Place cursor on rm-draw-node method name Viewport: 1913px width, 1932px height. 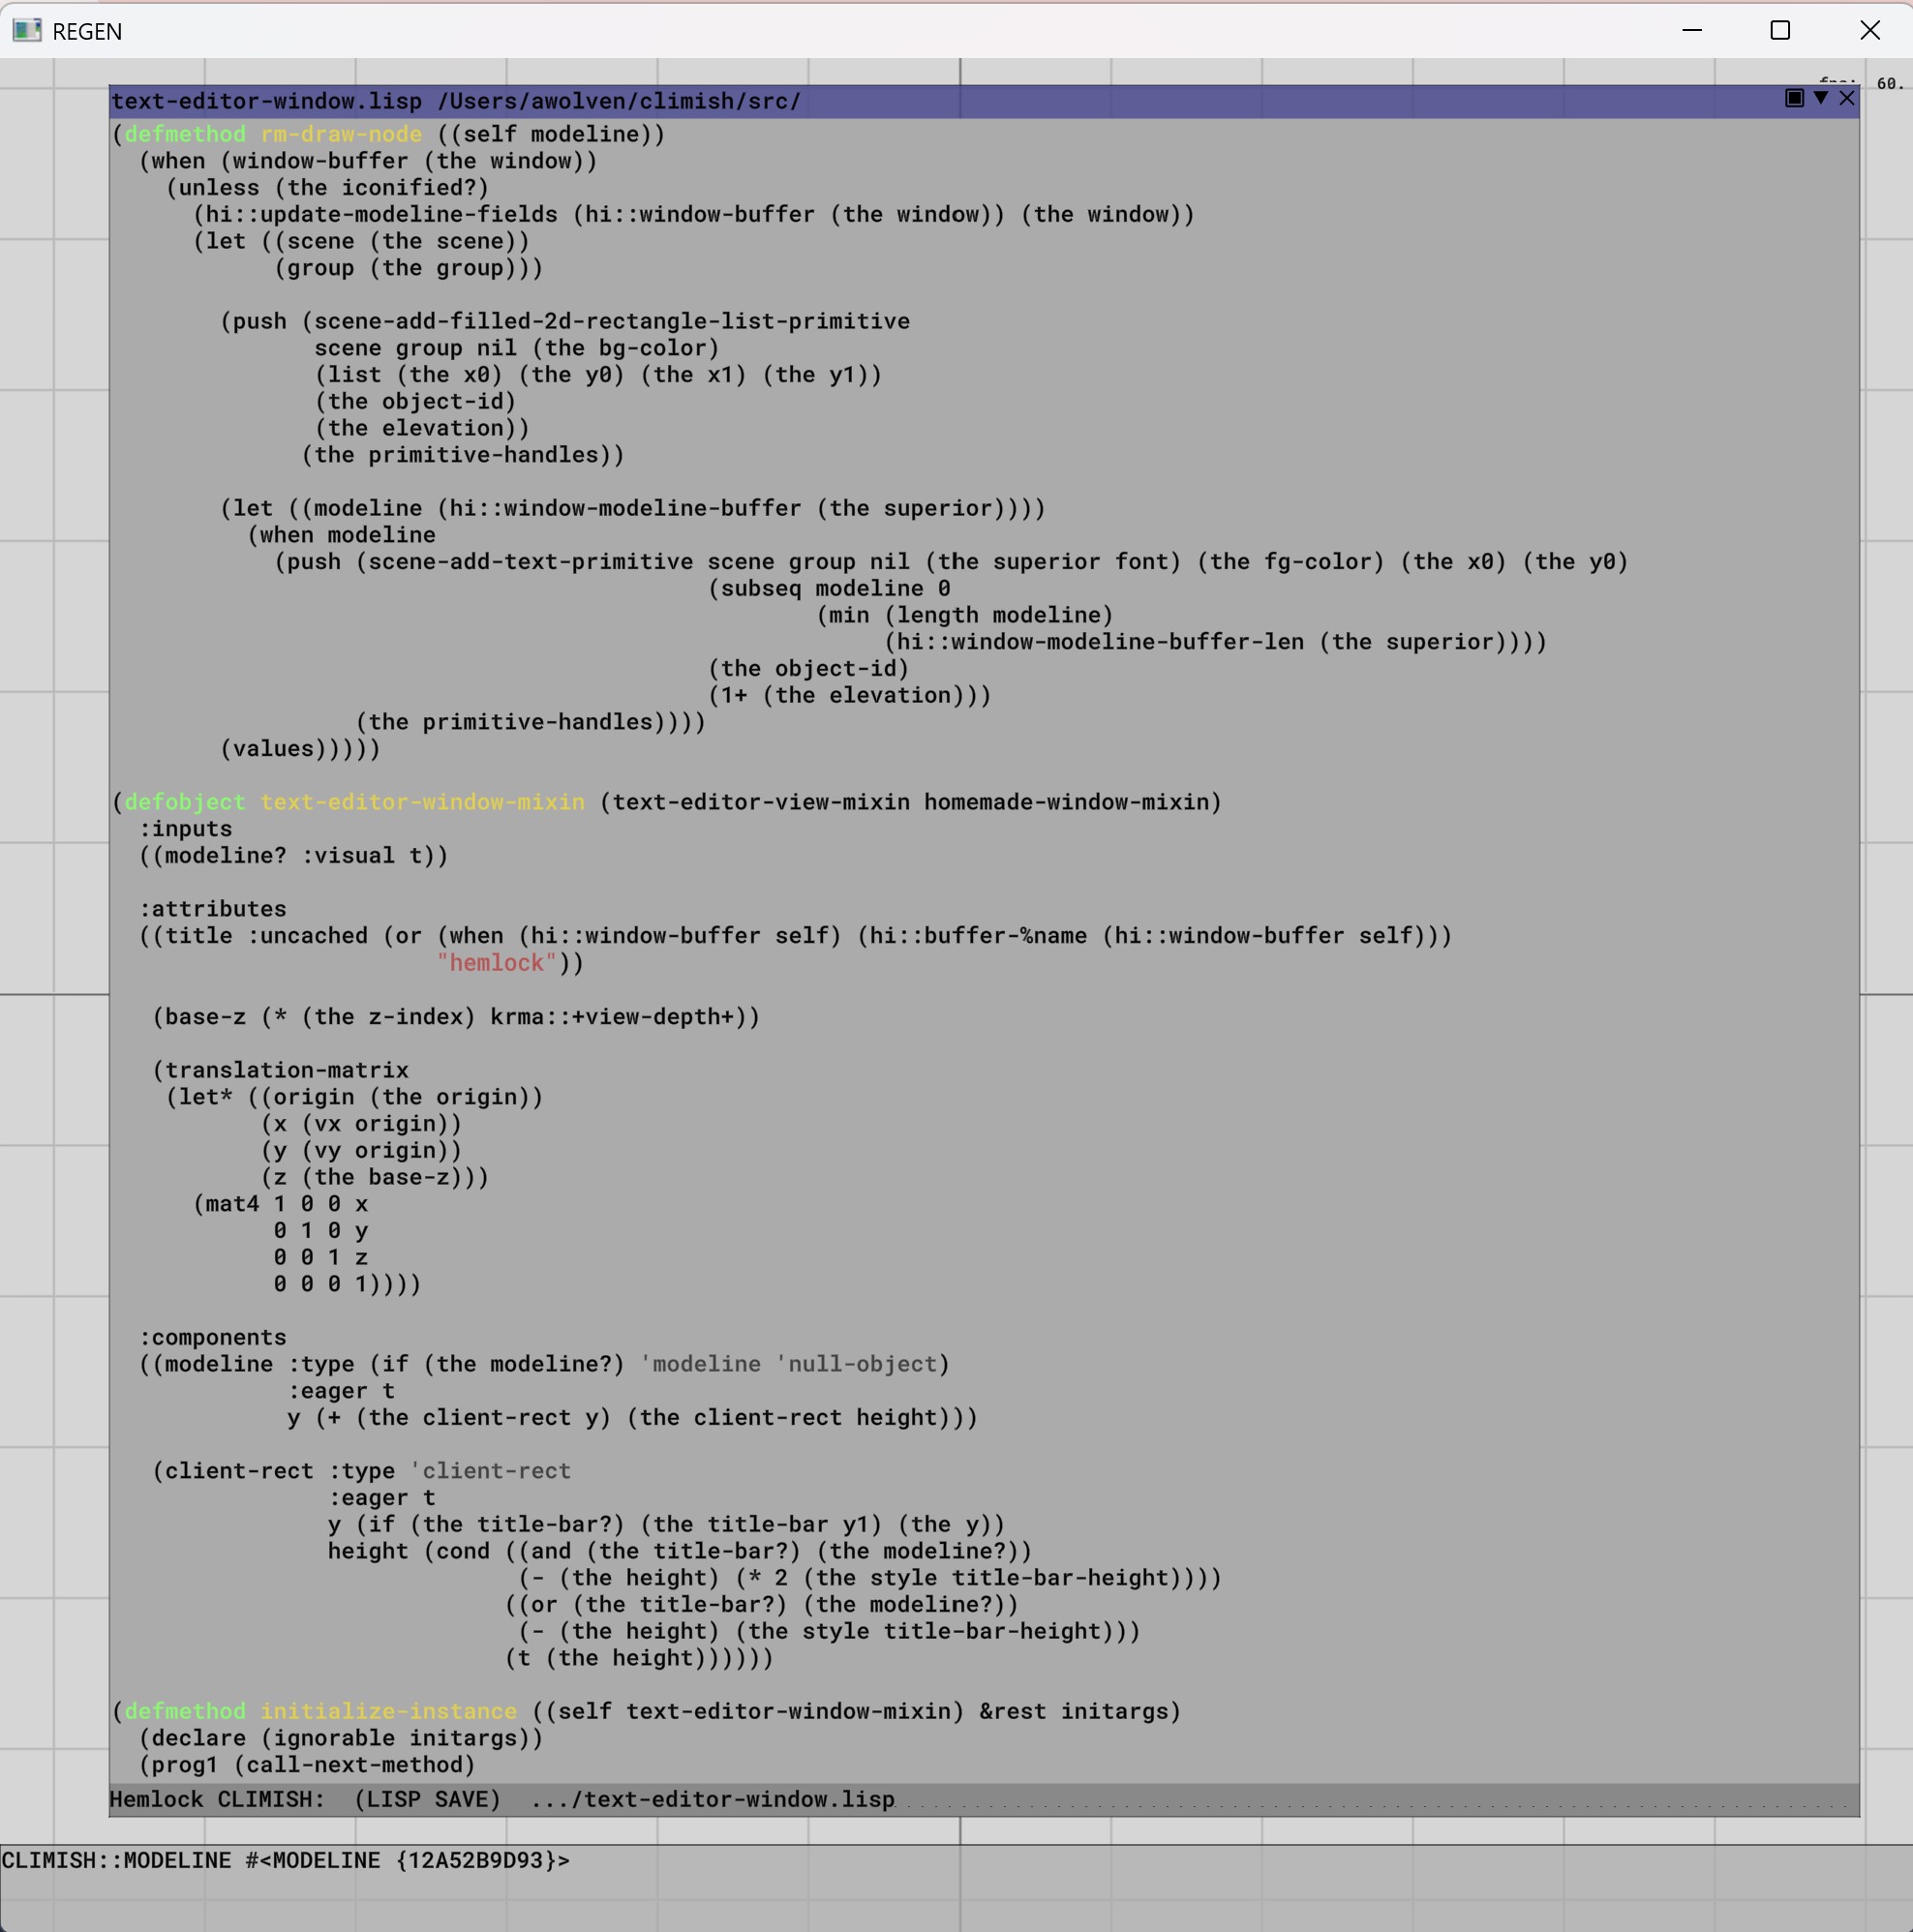click(x=341, y=134)
